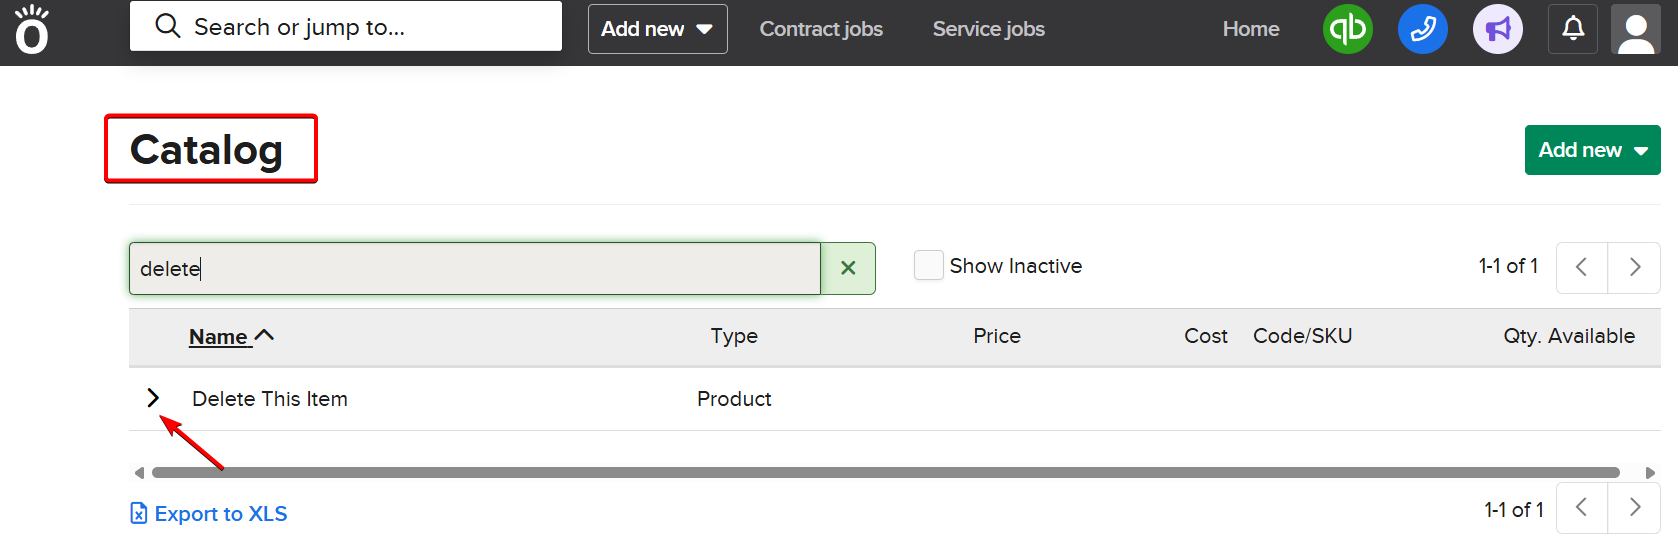Open the user profile avatar

coord(1636,30)
